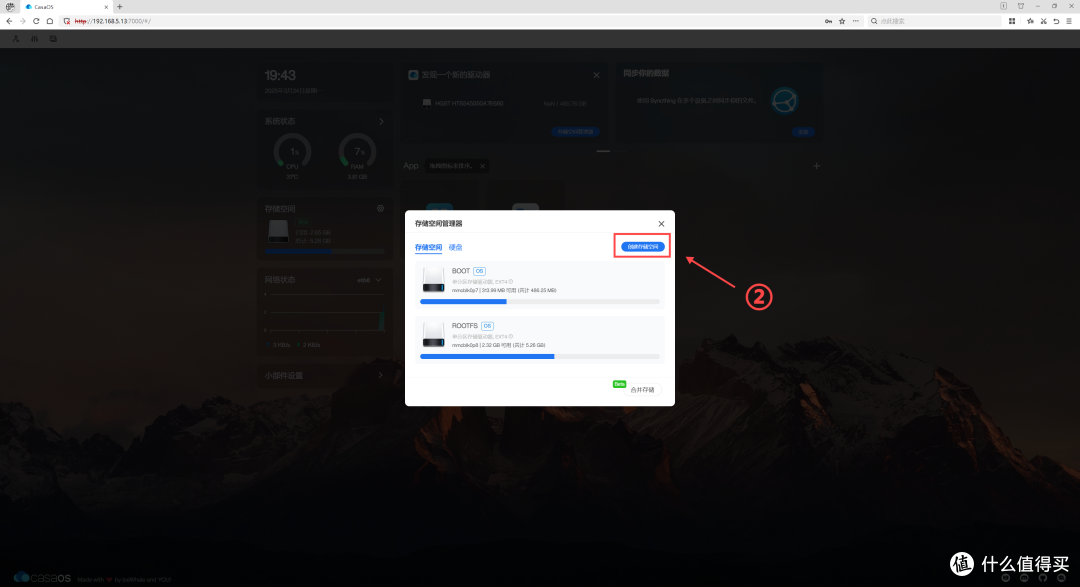Select the ROOTFS drive icon
Screen dimensions: 1080x587
coord(433,335)
